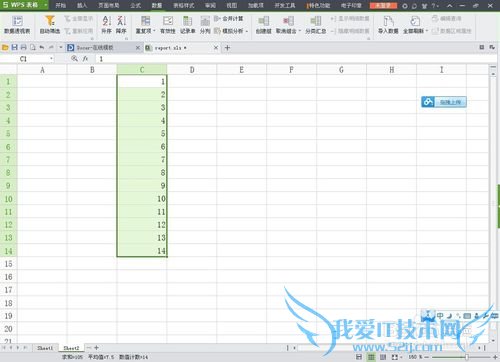Click the orange login button in title bar
Screen dimensions: 500x362
click(383, 5)
